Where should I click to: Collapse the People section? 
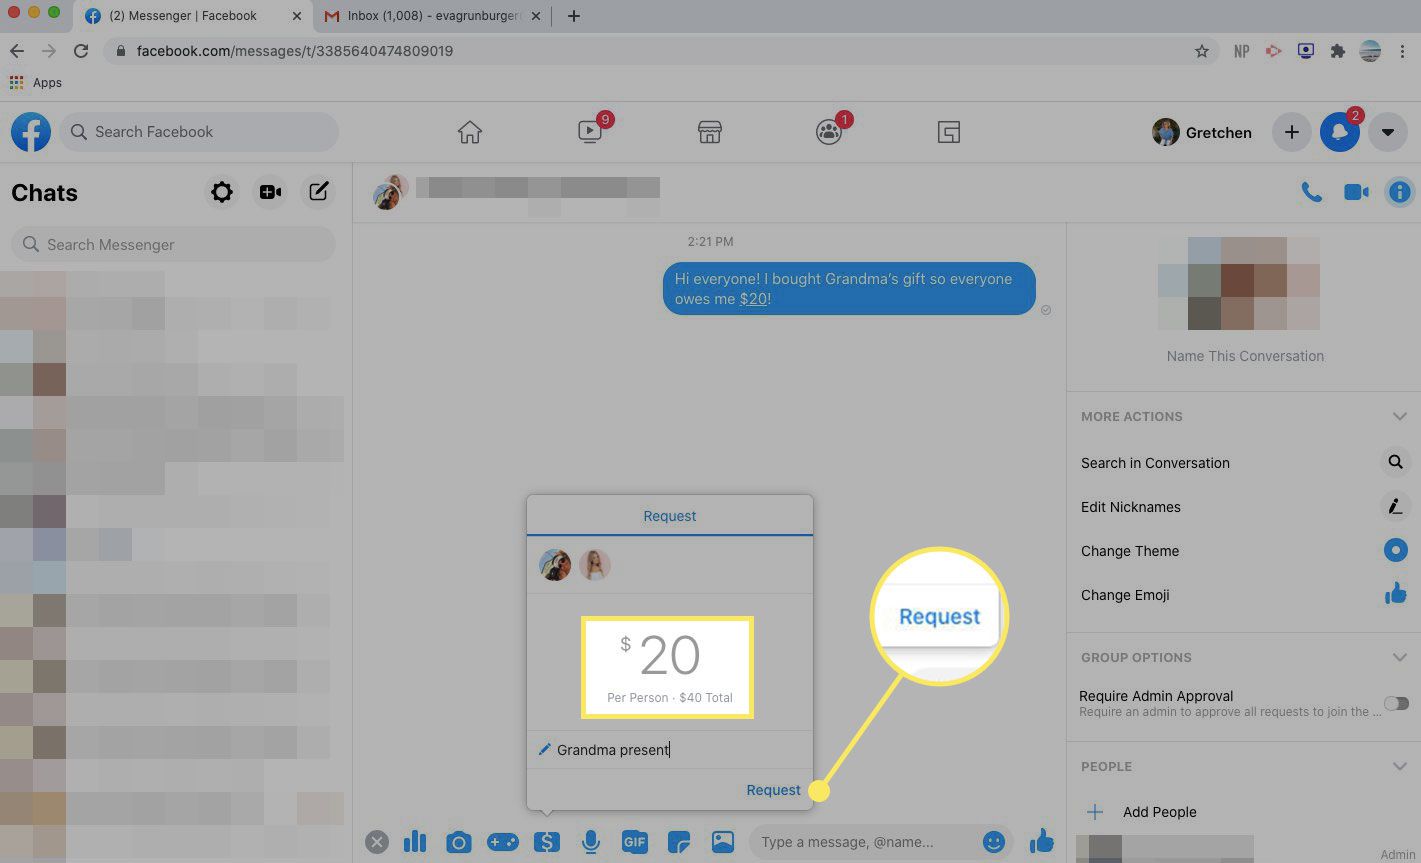(x=1399, y=766)
